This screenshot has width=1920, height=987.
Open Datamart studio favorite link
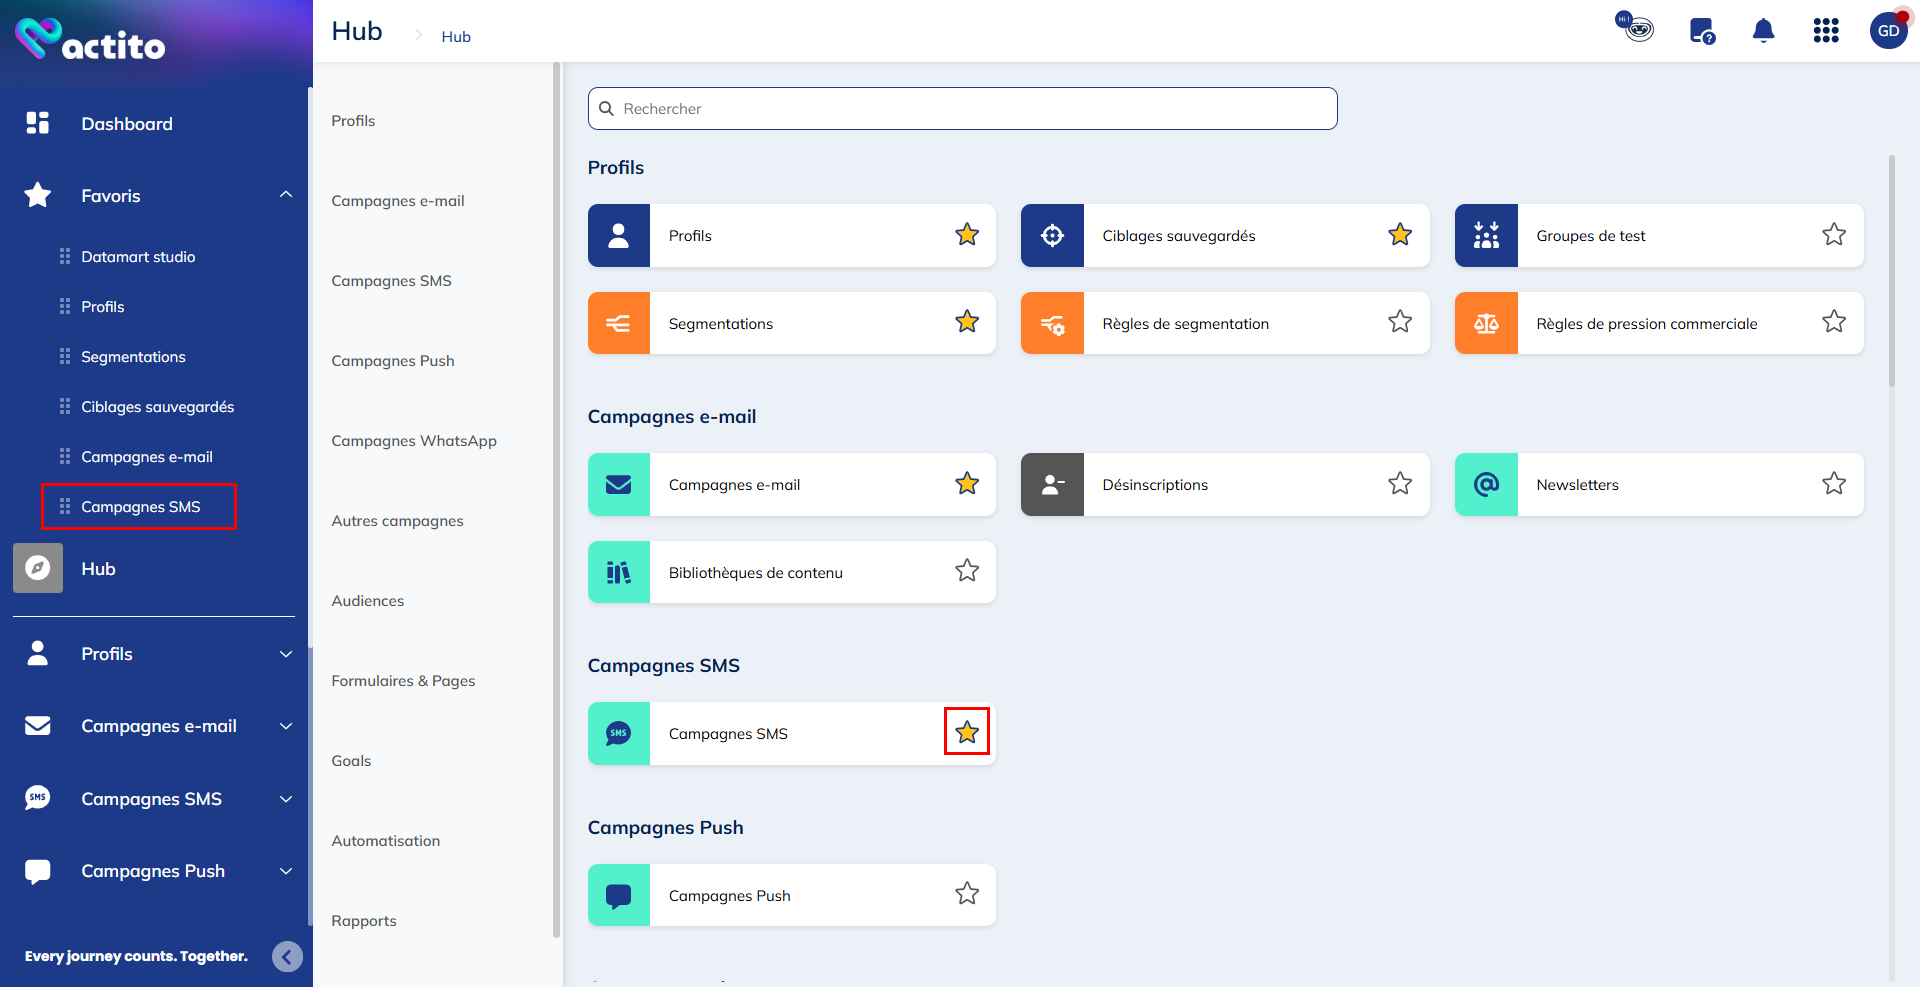138,257
